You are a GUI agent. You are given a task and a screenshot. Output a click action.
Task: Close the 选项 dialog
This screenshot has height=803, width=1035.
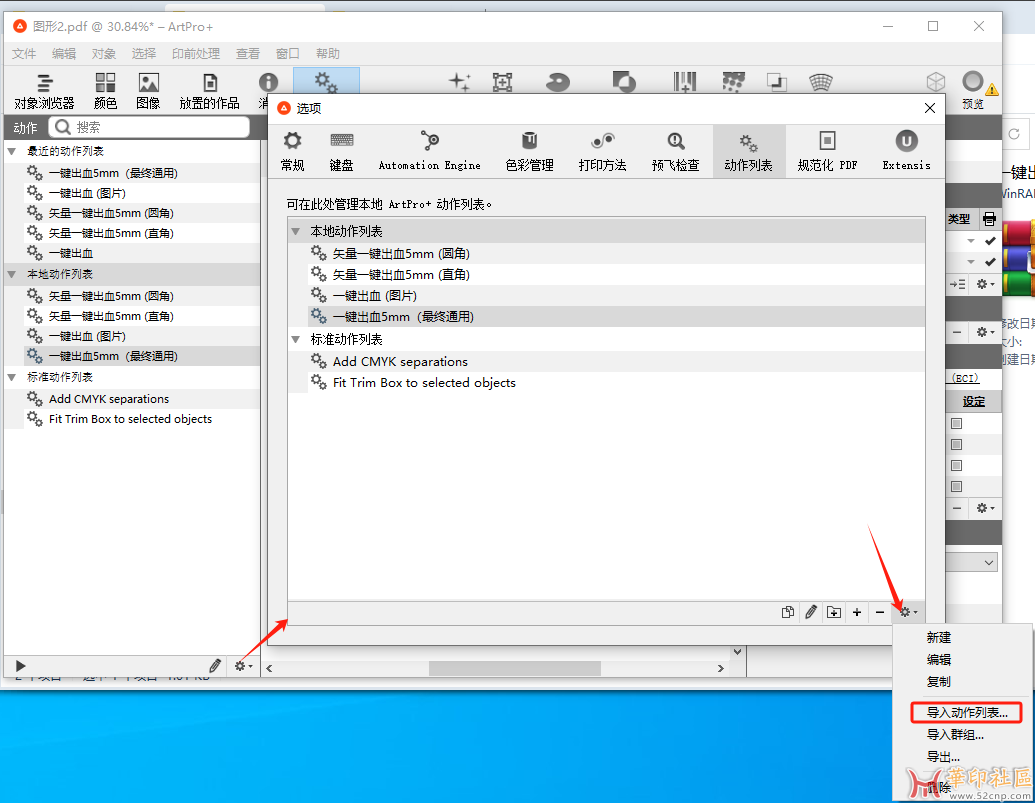pos(929,108)
